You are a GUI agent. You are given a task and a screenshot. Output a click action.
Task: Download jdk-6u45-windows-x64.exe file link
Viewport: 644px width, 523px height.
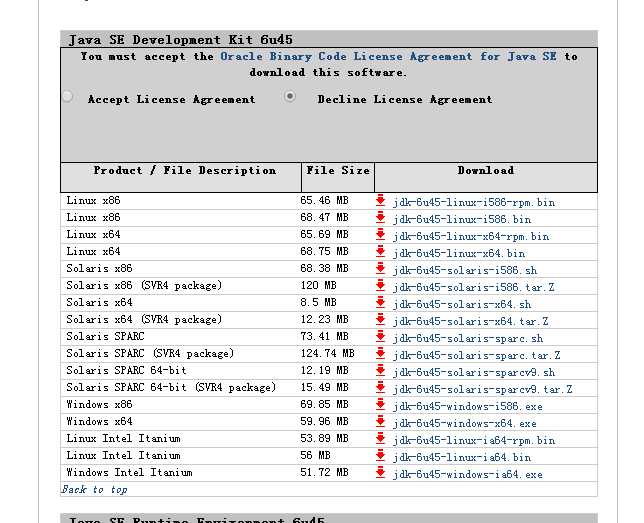[465, 423]
